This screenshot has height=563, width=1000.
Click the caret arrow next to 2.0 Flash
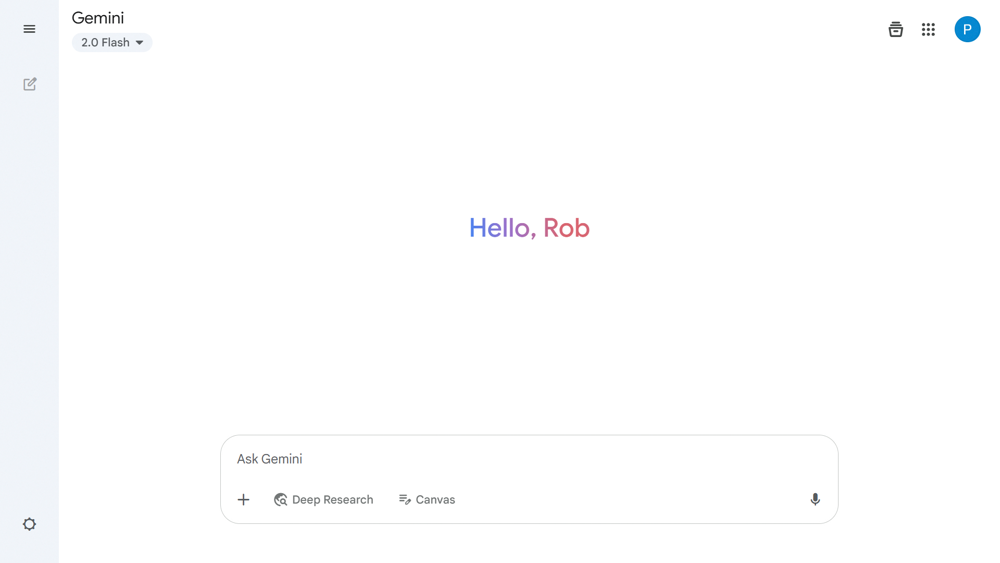tap(140, 42)
